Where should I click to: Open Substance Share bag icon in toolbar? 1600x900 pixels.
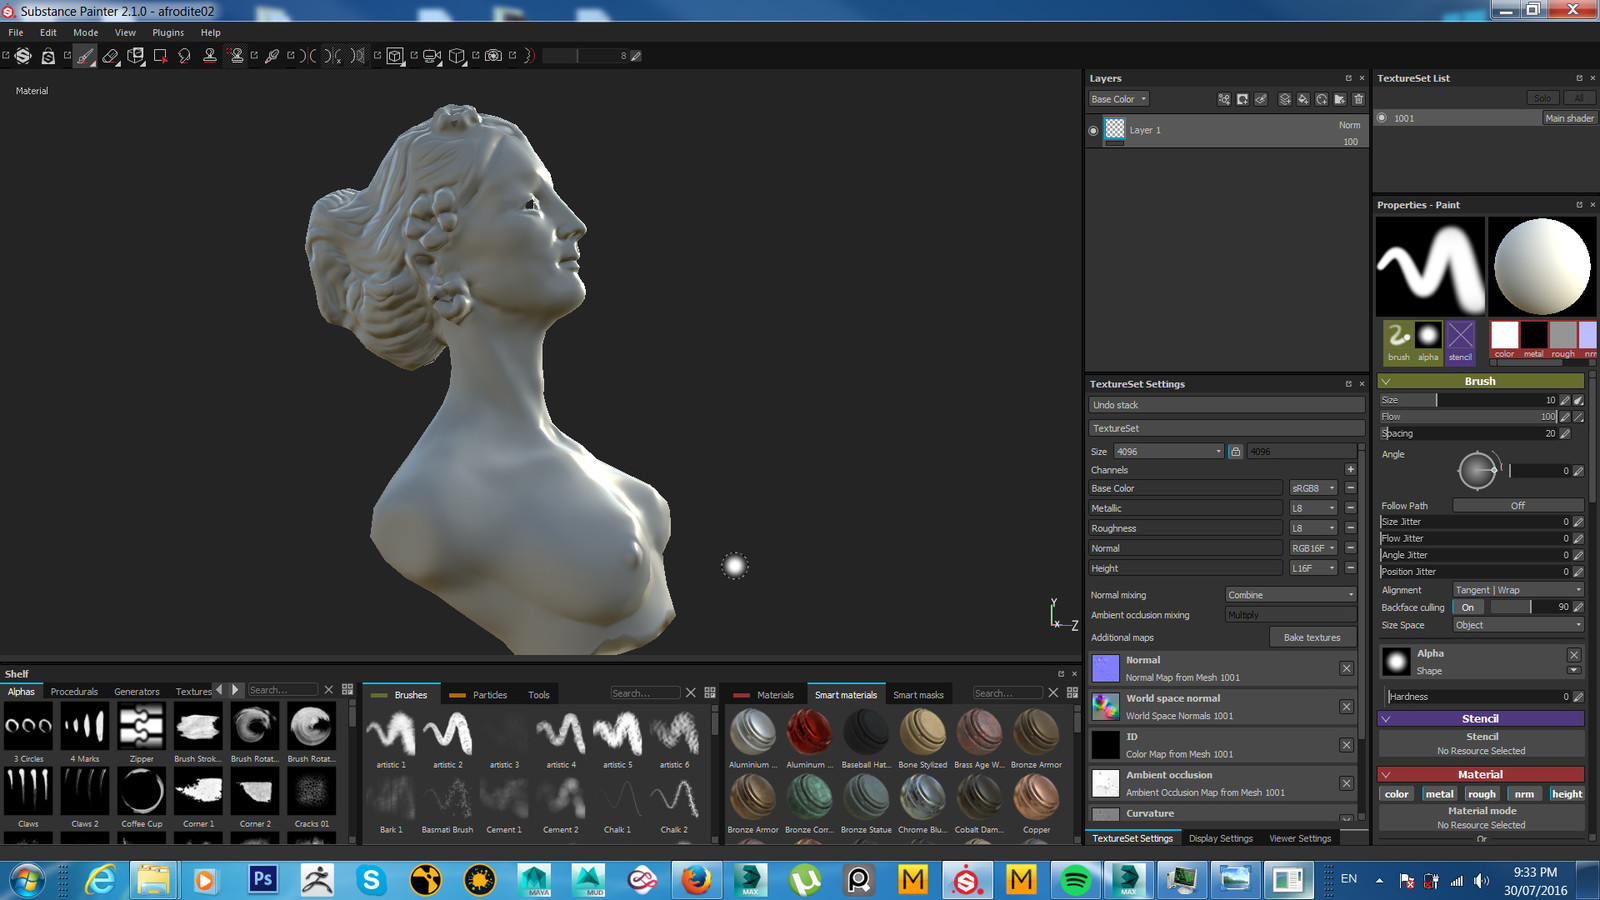[x=48, y=56]
